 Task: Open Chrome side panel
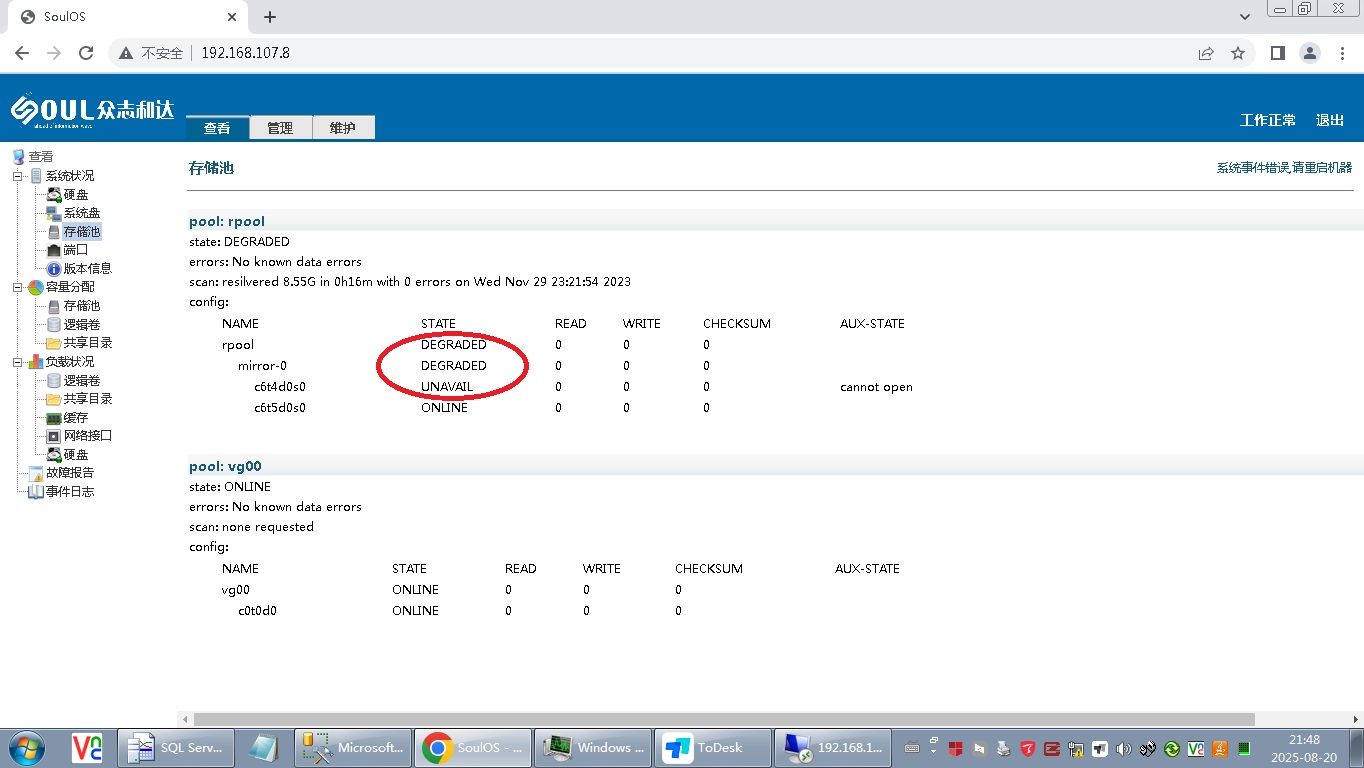pyautogui.click(x=1277, y=53)
